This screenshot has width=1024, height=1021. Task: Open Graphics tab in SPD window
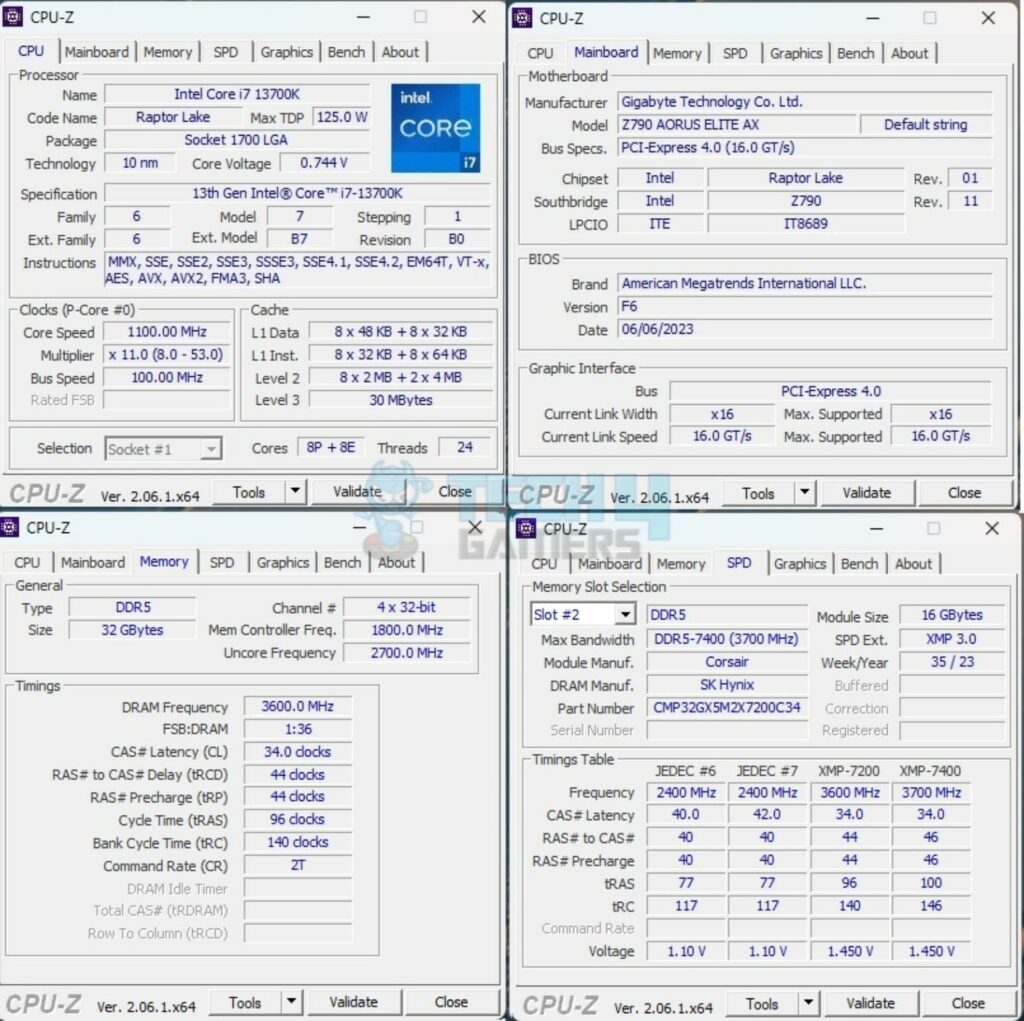[x=800, y=564]
